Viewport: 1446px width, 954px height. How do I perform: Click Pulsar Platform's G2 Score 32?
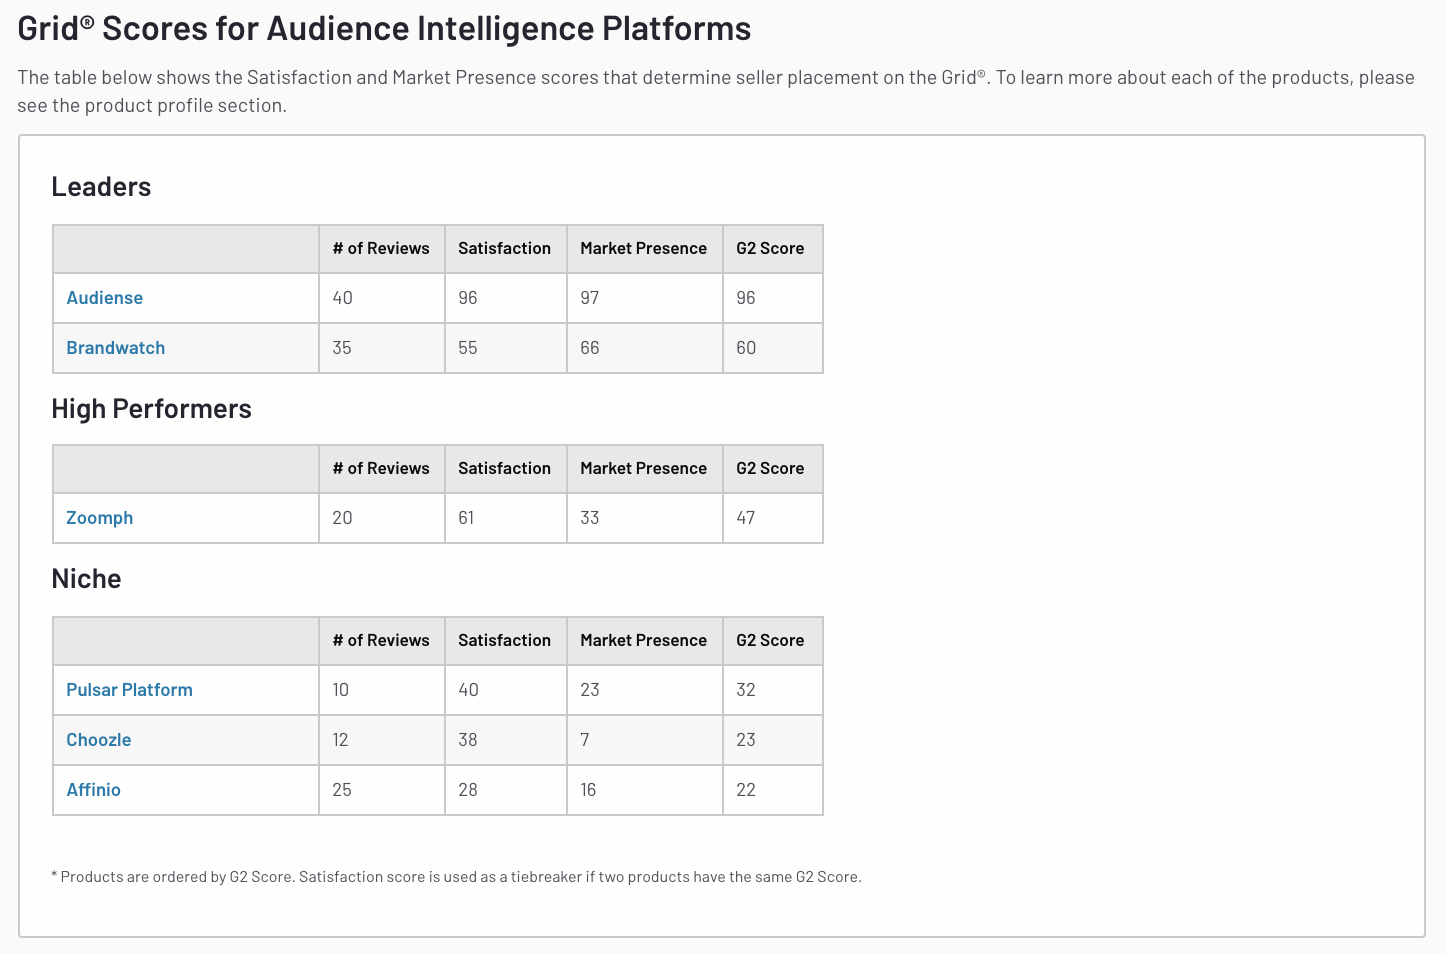[x=746, y=690]
